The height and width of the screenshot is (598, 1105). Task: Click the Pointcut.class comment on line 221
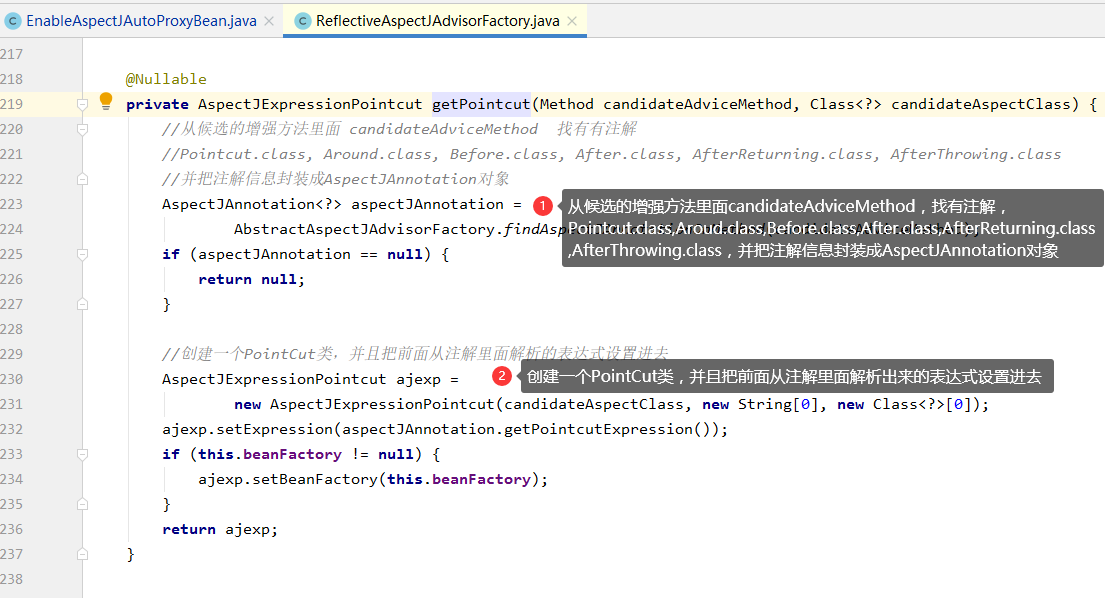point(242,154)
